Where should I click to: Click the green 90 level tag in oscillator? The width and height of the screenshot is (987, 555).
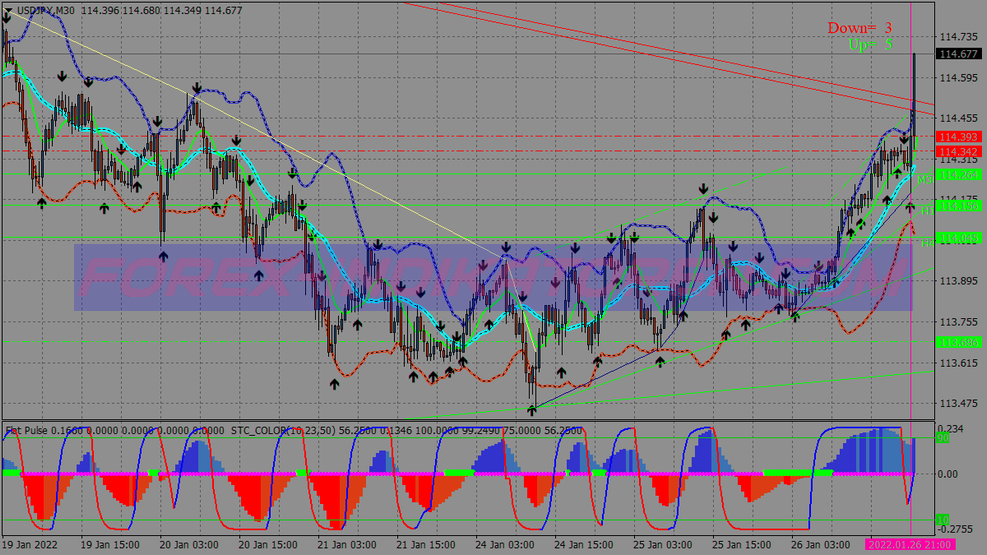[x=941, y=438]
